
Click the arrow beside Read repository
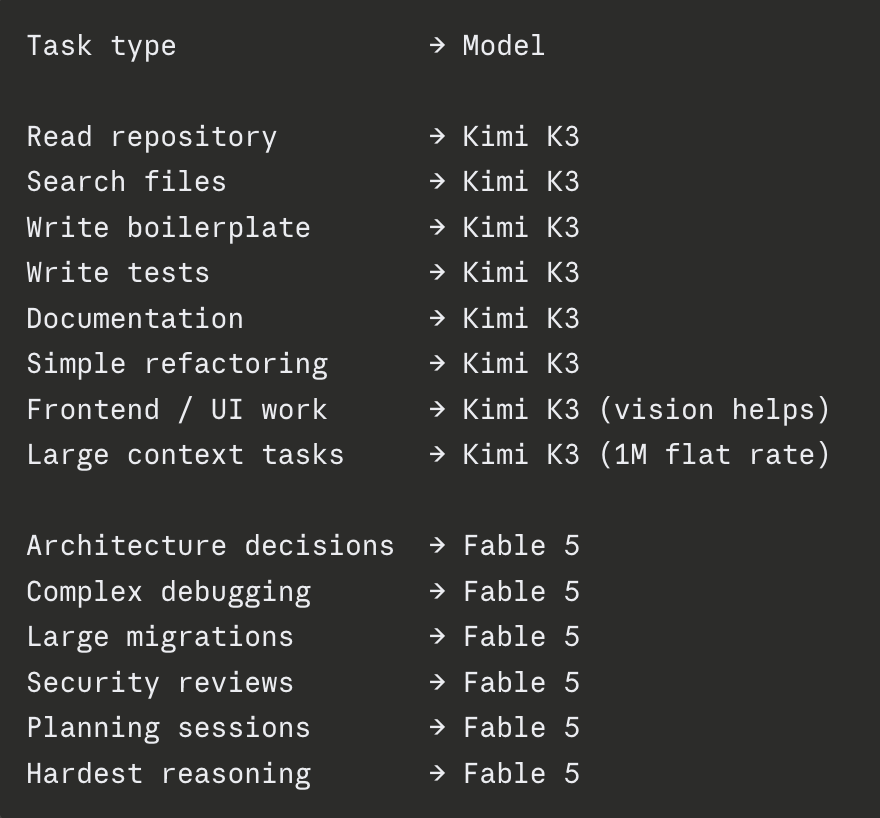(x=437, y=136)
